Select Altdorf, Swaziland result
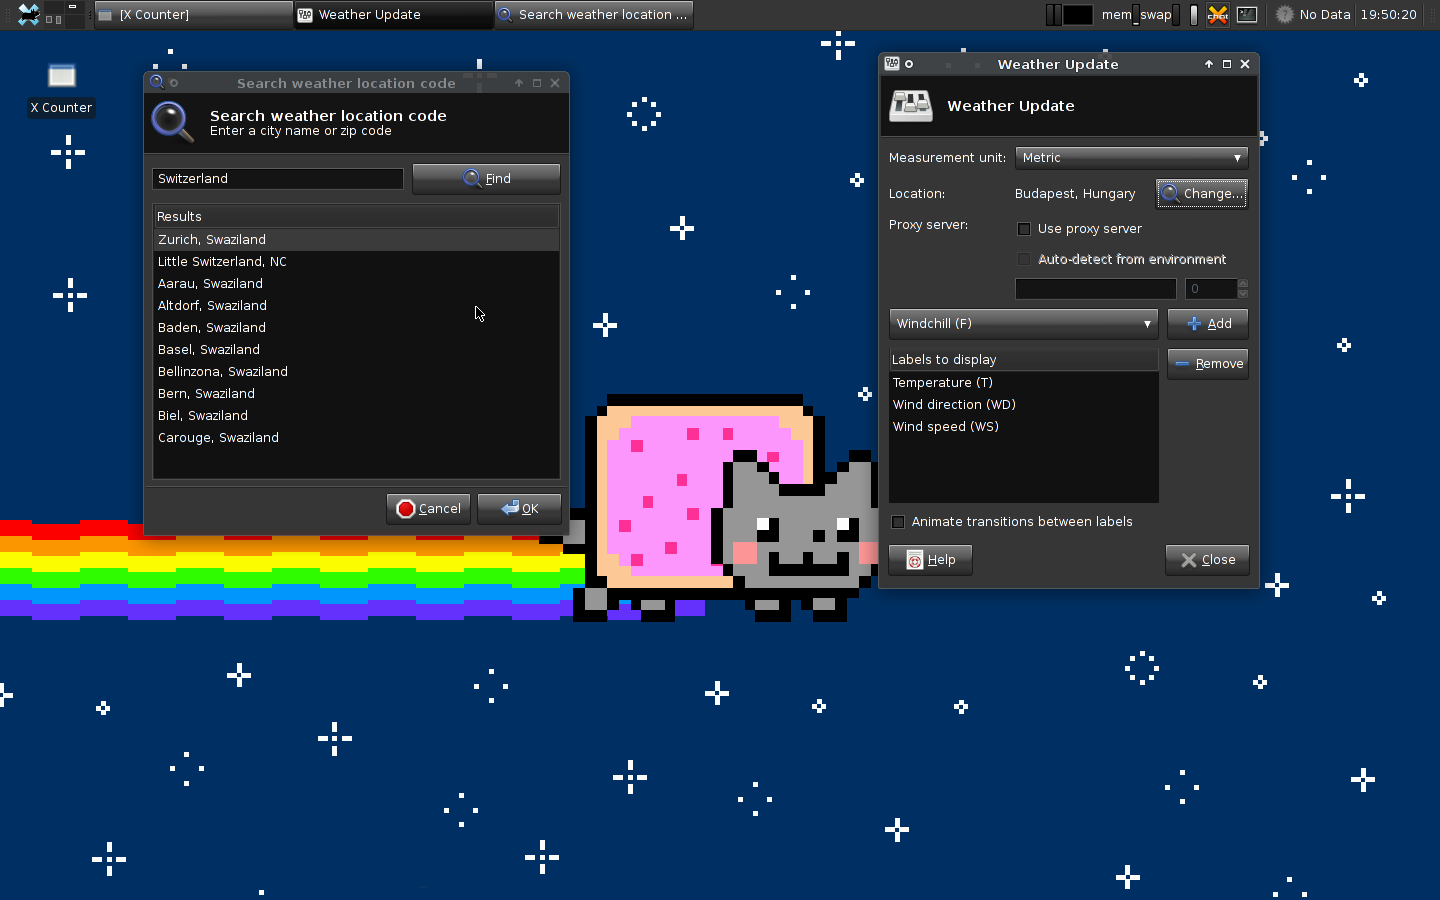The image size is (1440, 900). tap(356, 306)
